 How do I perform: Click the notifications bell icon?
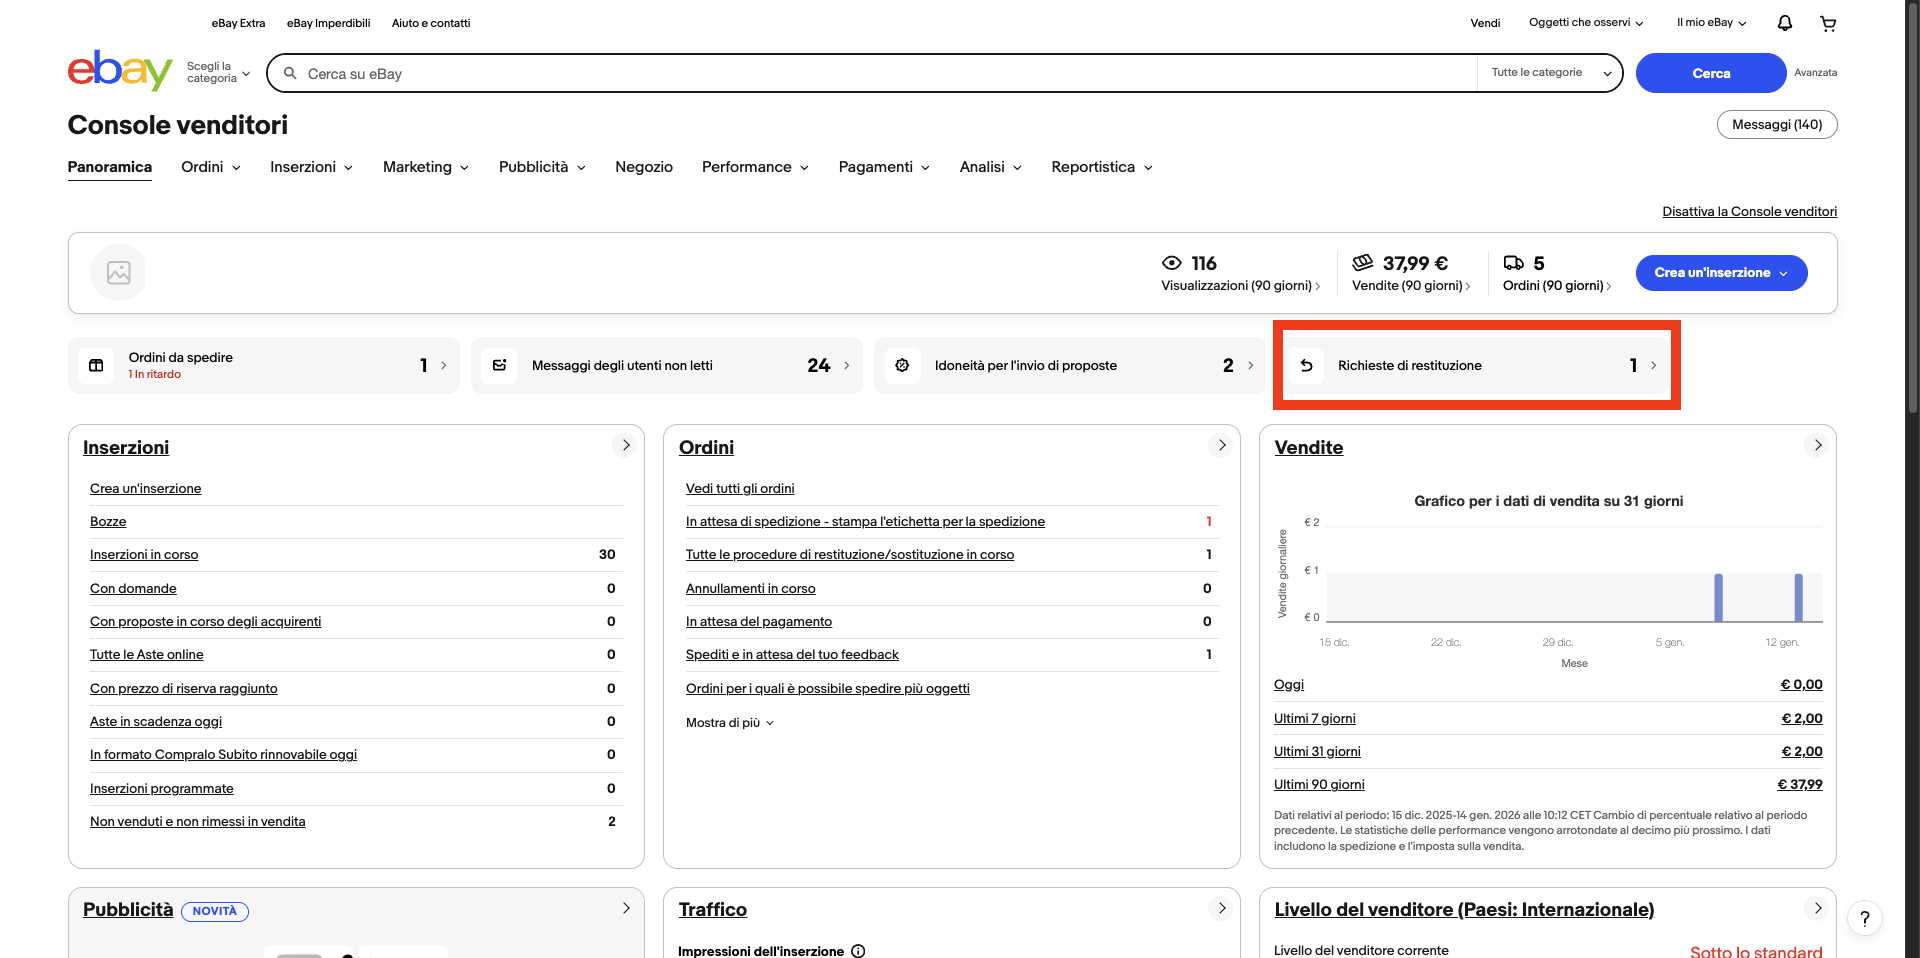[1784, 23]
